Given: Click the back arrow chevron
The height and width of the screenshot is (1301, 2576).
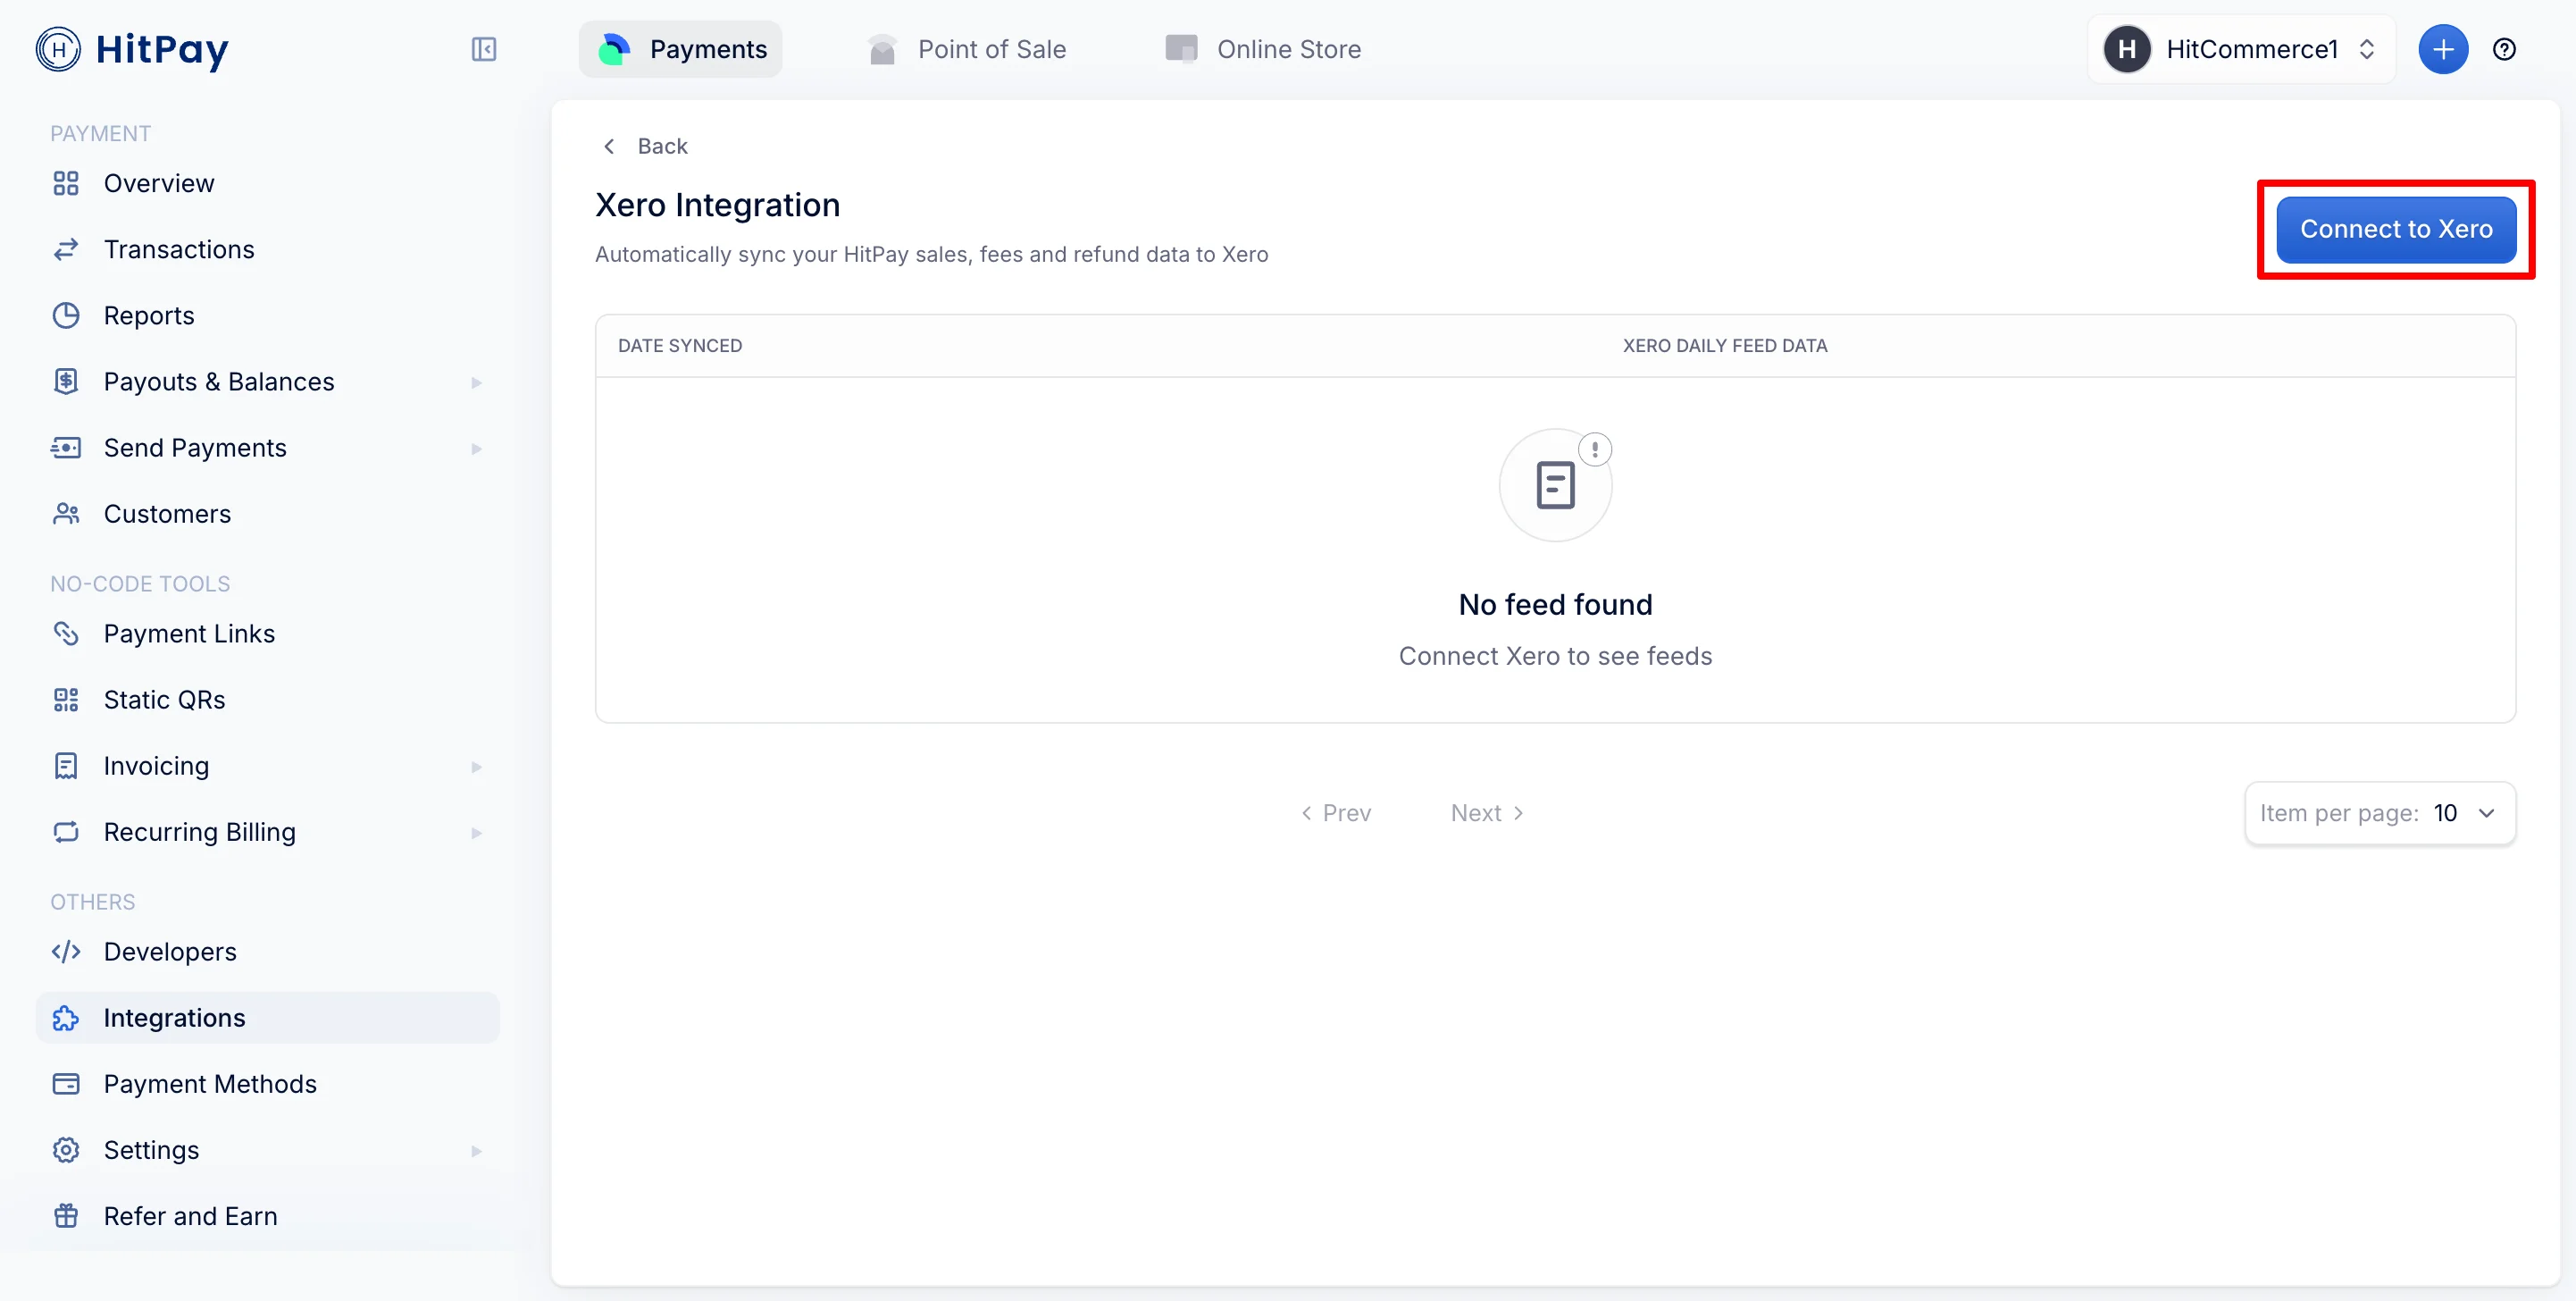Looking at the screenshot, I should tap(609, 146).
